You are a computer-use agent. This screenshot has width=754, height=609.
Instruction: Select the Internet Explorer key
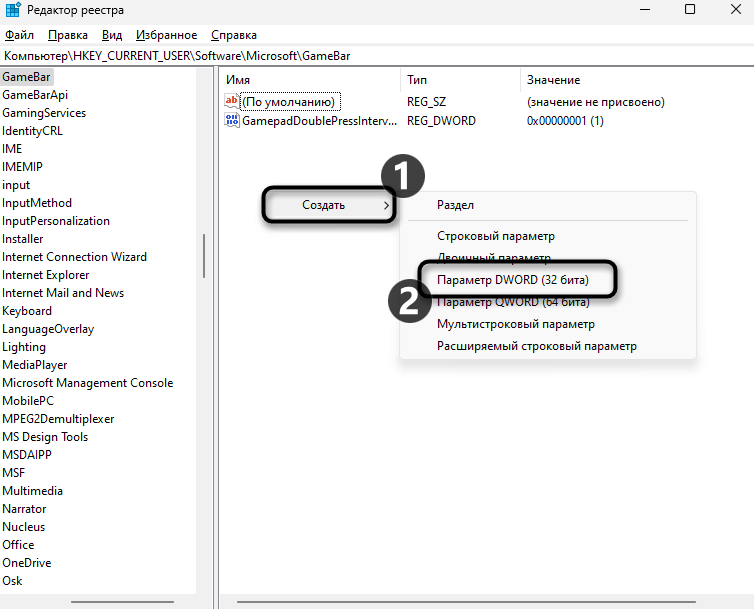tap(46, 275)
